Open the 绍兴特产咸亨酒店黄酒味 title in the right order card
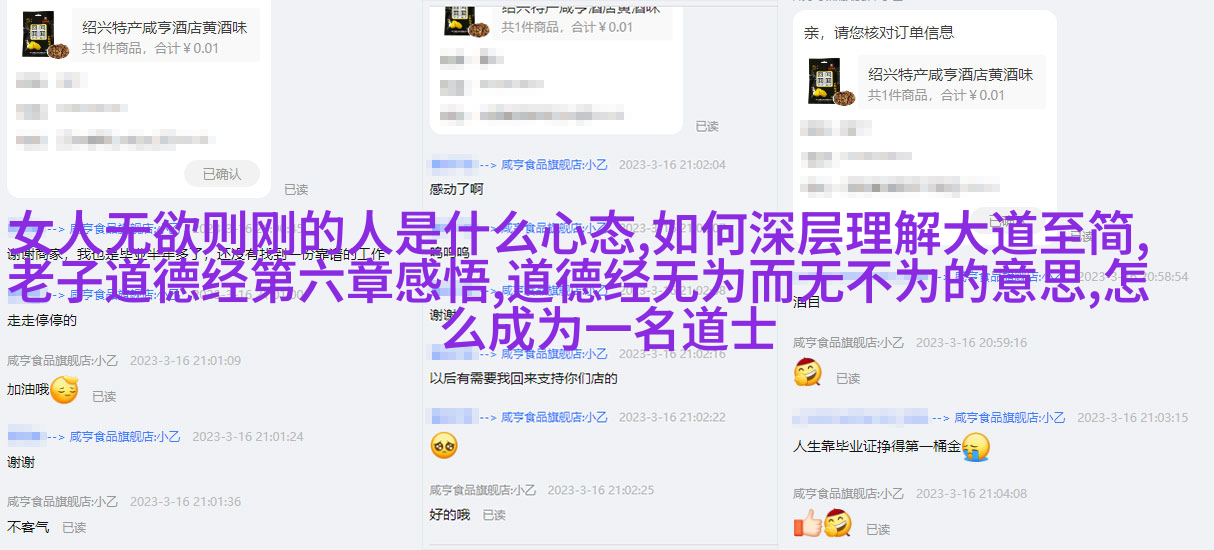 950,74
